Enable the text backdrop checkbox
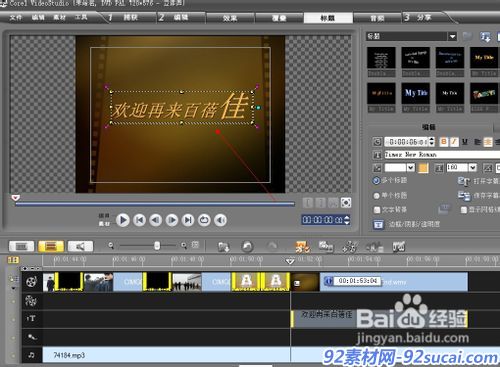Screen dimensions: 500x367 (x=377, y=210)
